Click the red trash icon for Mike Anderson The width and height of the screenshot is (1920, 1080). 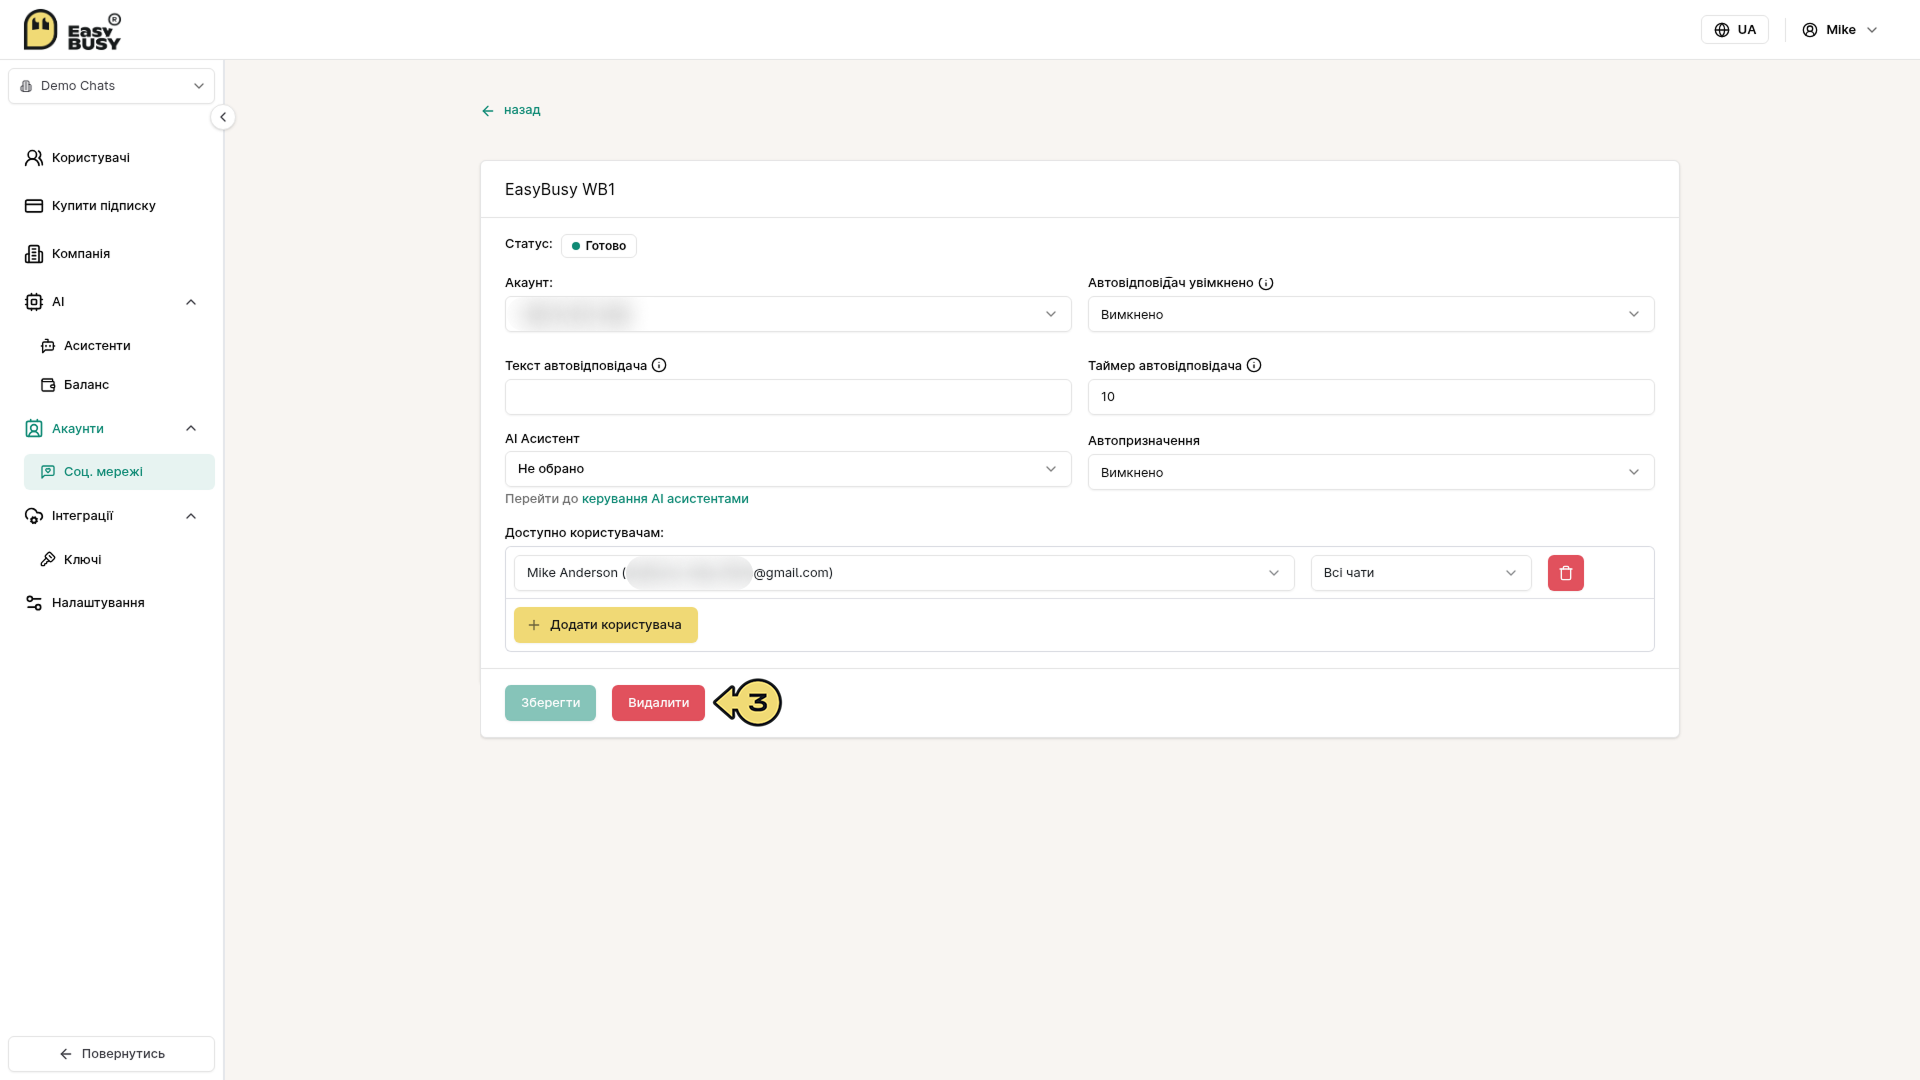tap(1565, 573)
